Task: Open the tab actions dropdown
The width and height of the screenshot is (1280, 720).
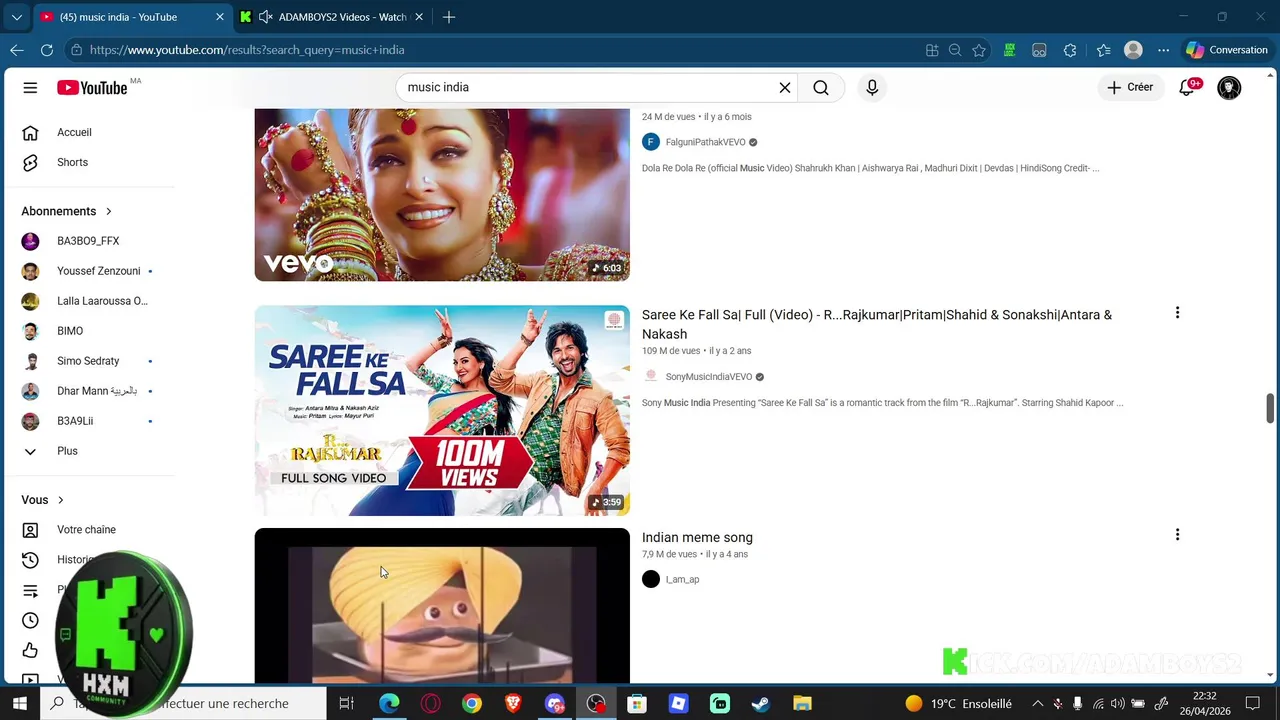Action: 16,17
